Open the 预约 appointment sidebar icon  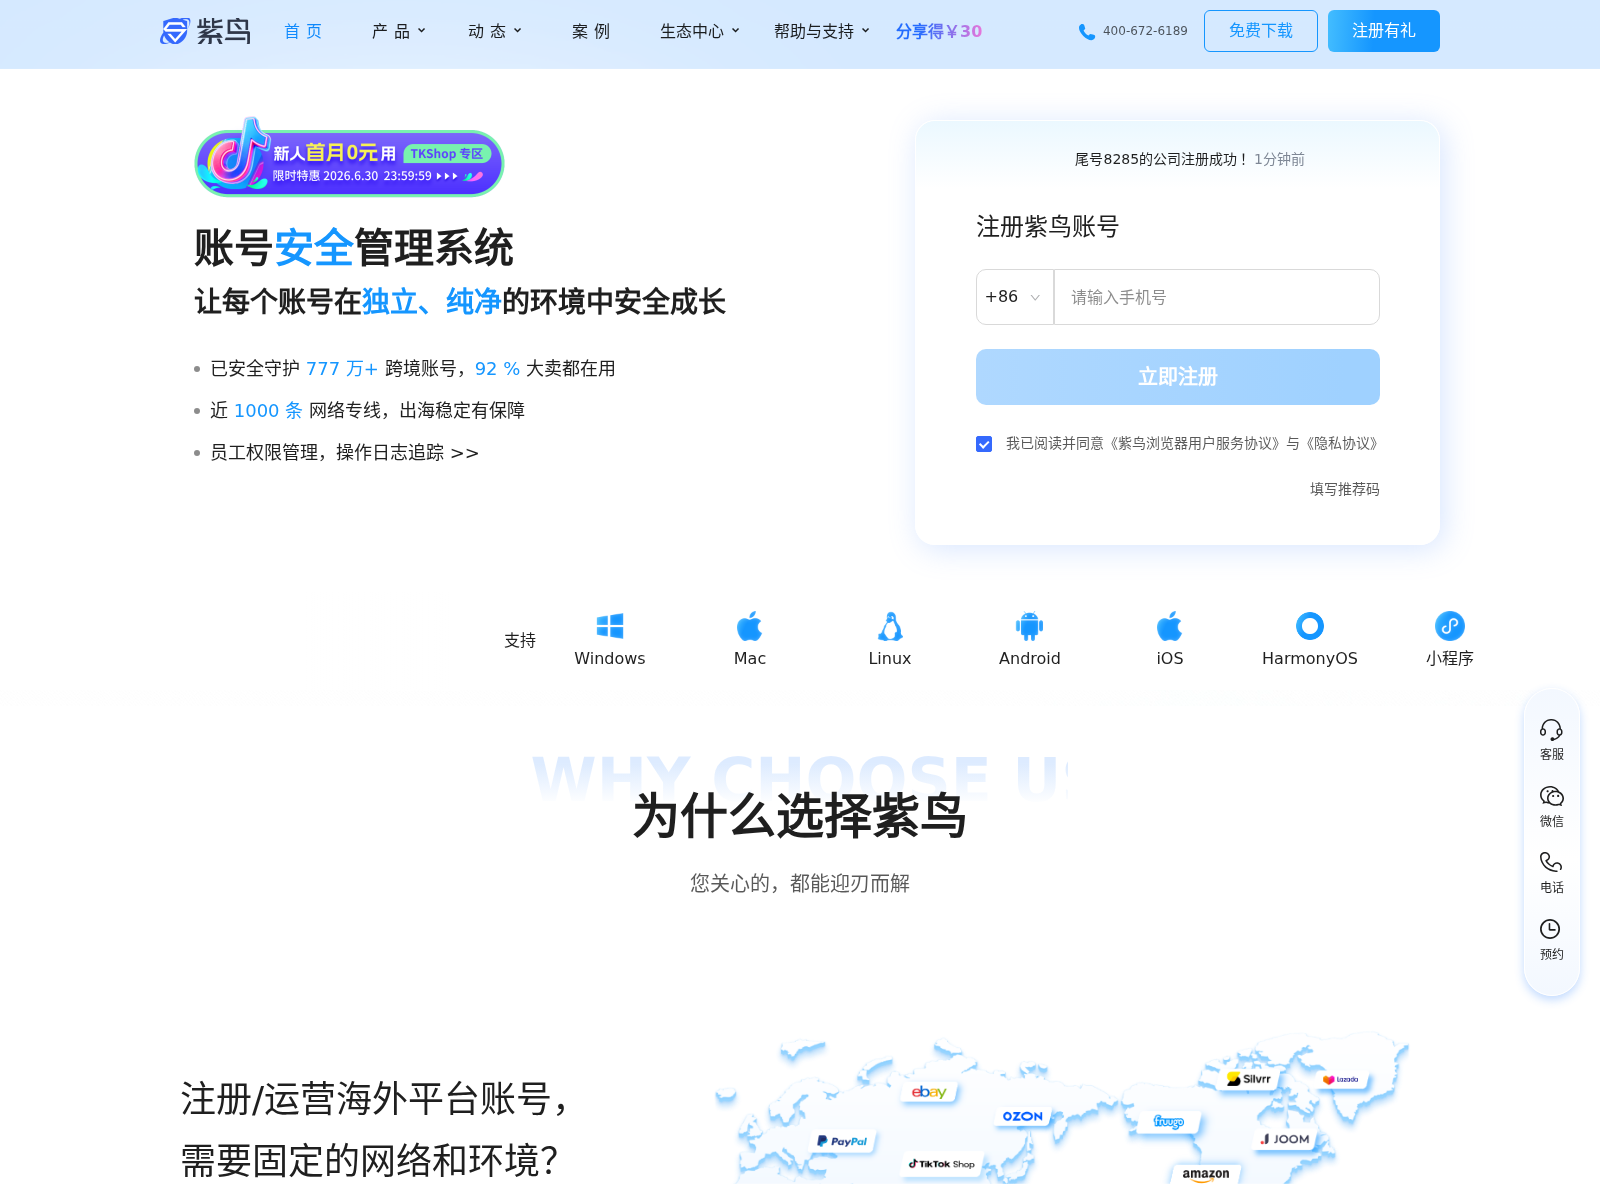(x=1551, y=929)
